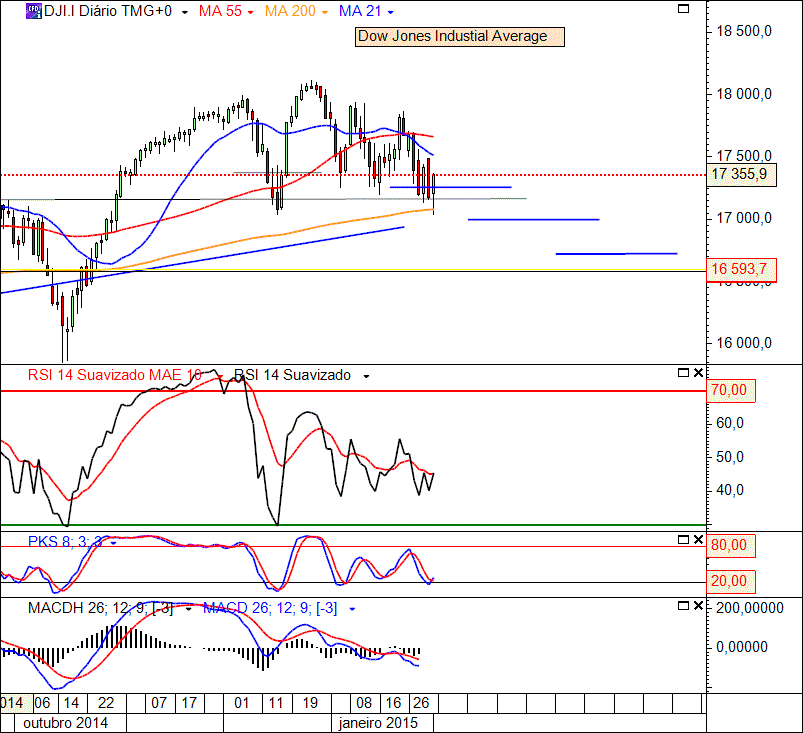Open the PKS 8; 3; 3 dropdown arrow
Viewport: 803px width, 733px height.
pyautogui.click(x=113, y=542)
